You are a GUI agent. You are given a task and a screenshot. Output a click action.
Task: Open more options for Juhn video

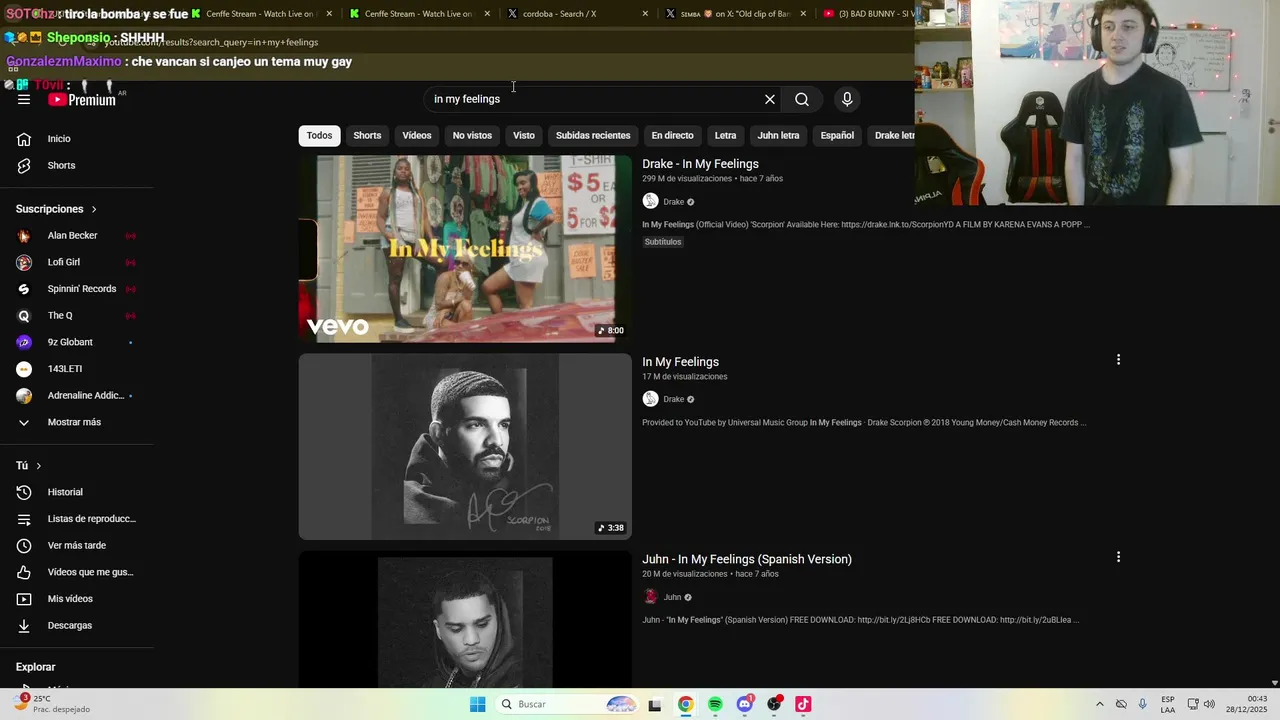[1118, 557]
